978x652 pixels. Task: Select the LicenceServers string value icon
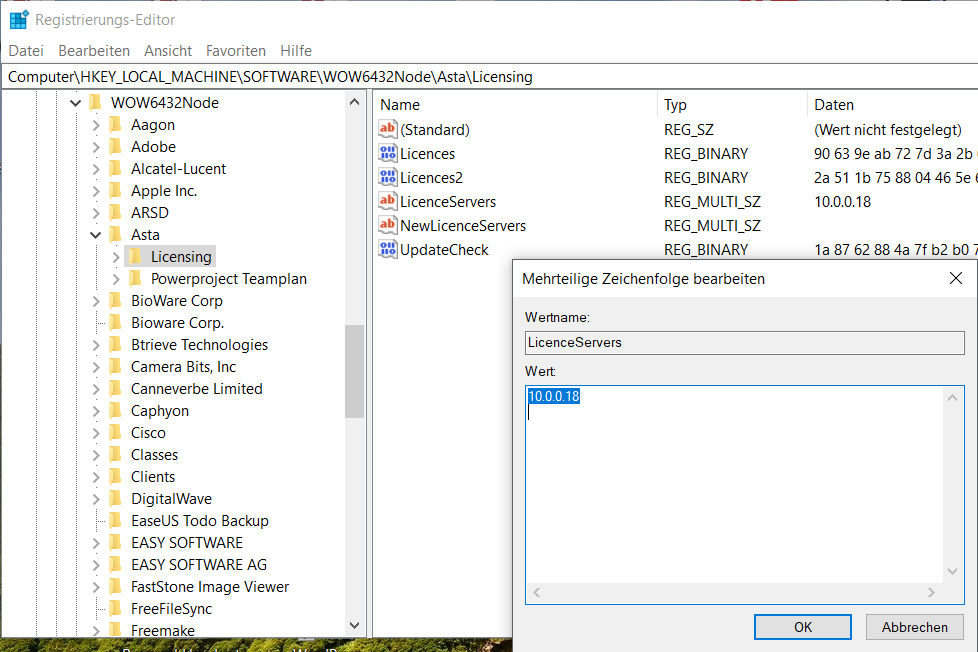point(388,201)
